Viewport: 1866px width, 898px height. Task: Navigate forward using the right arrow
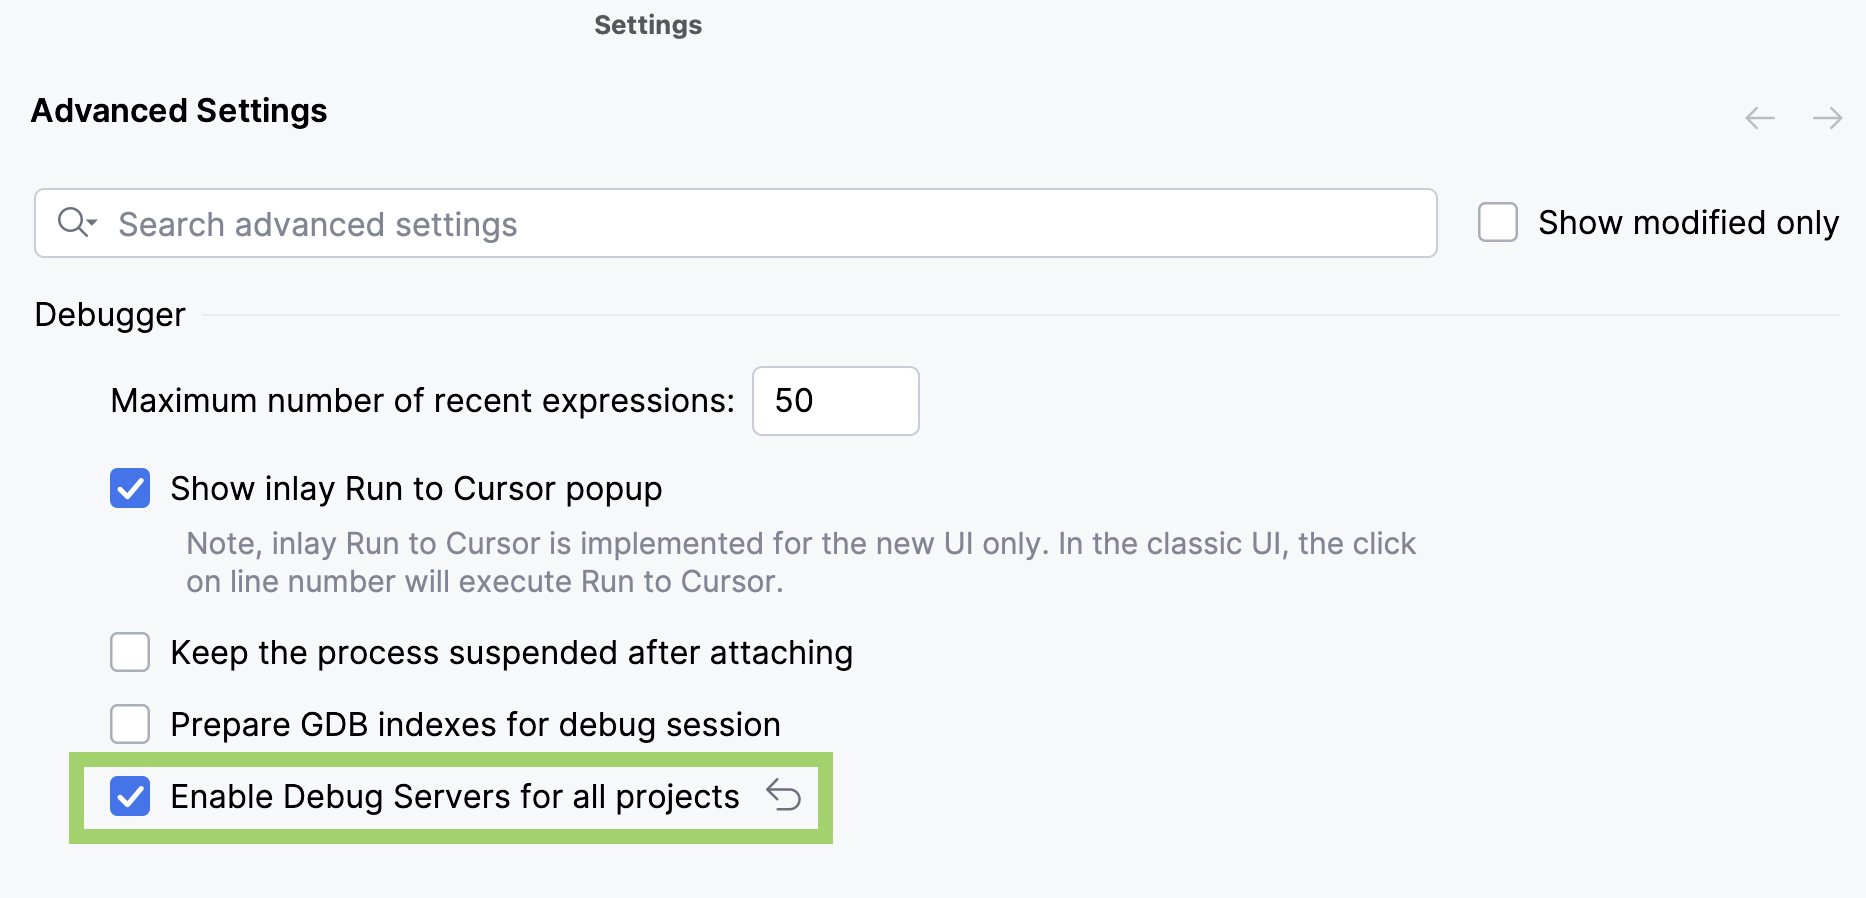pyautogui.click(x=1828, y=117)
